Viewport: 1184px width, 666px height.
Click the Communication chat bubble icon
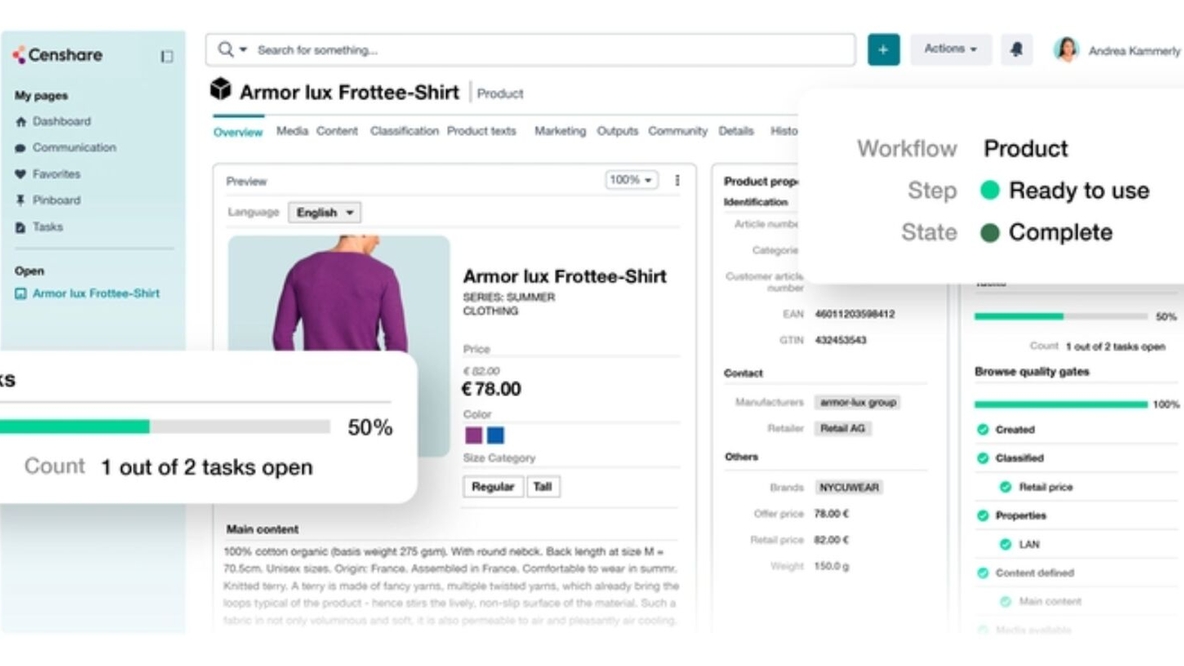[x=20, y=148]
